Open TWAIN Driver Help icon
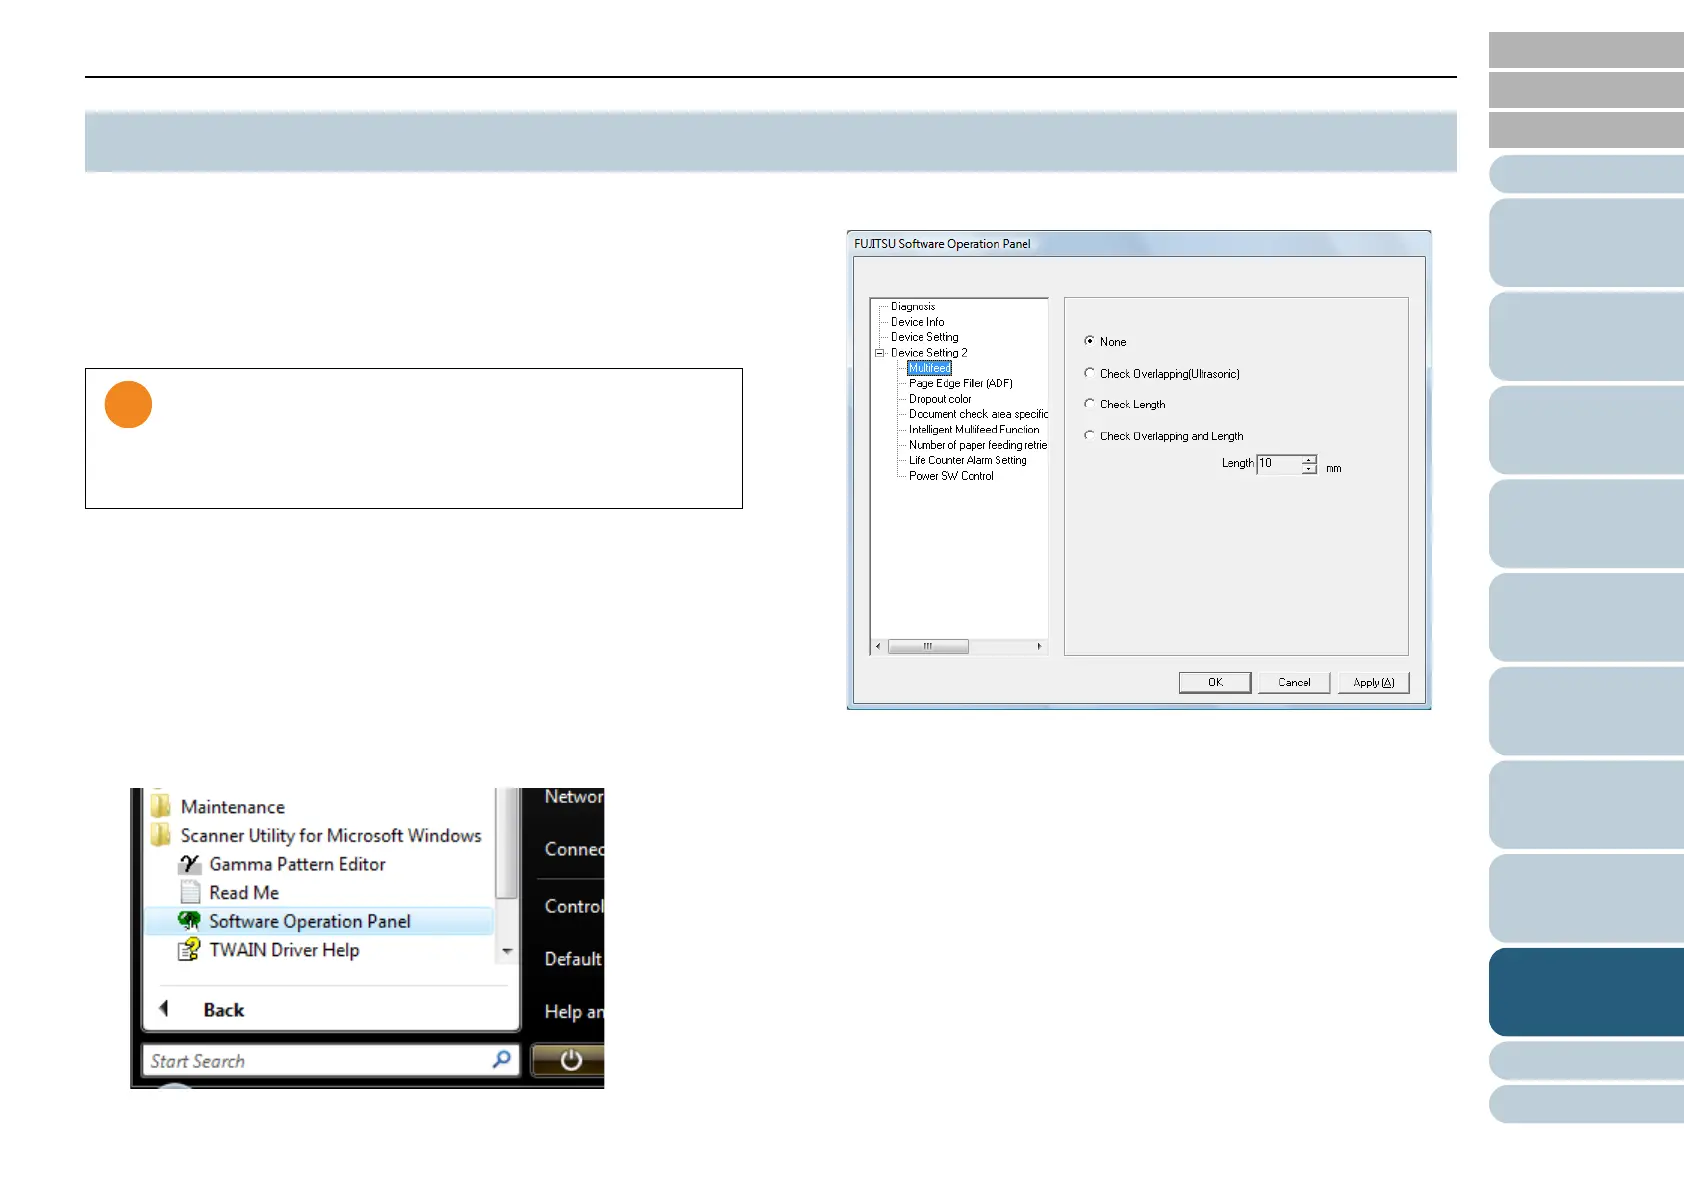Image resolution: width=1684 pixels, height=1190 pixels. (189, 950)
